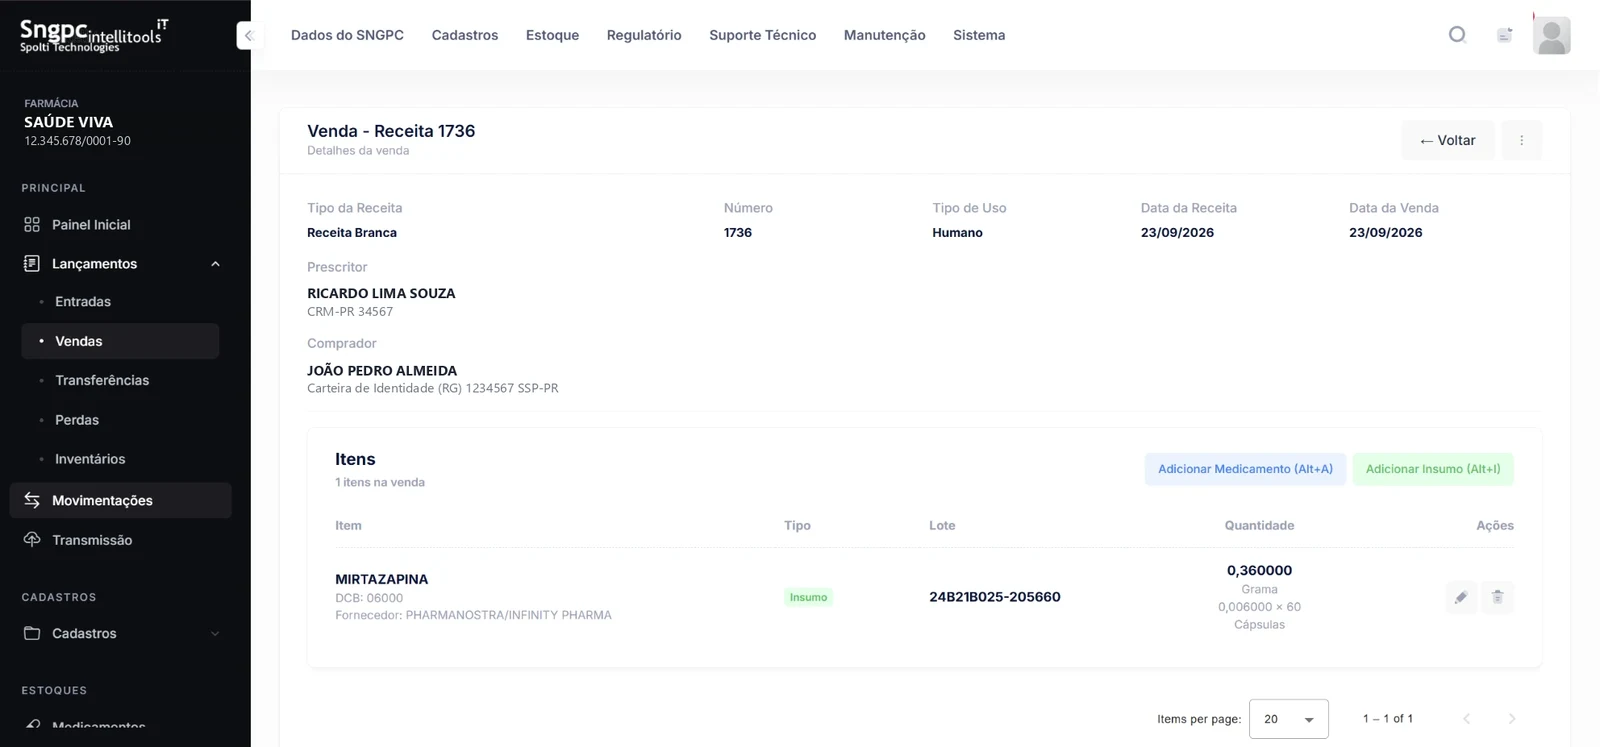Click the pharmacy name SAÚDE VIVA

click(x=68, y=122)
